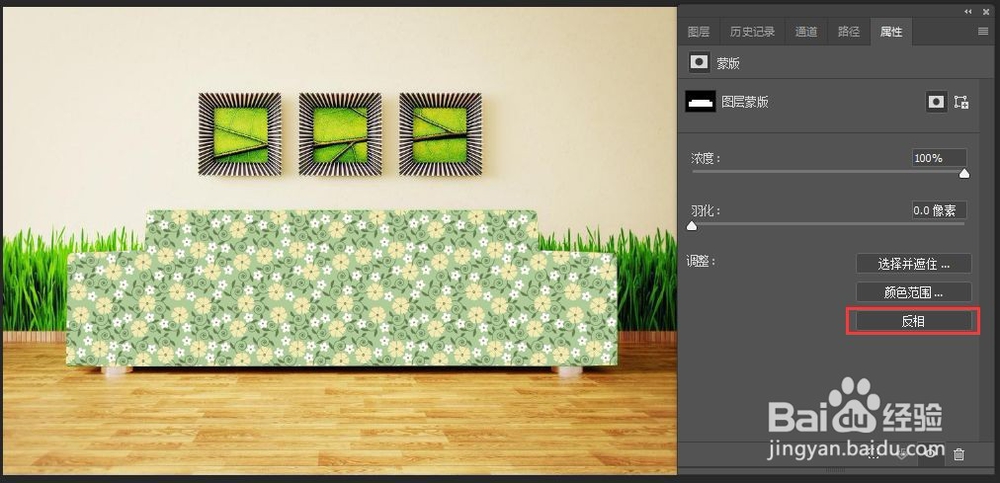Image resolution: width=1000 pixels, height=483 pixels.
Task: Switch to the 图层 tab
Action: [698, 32]
